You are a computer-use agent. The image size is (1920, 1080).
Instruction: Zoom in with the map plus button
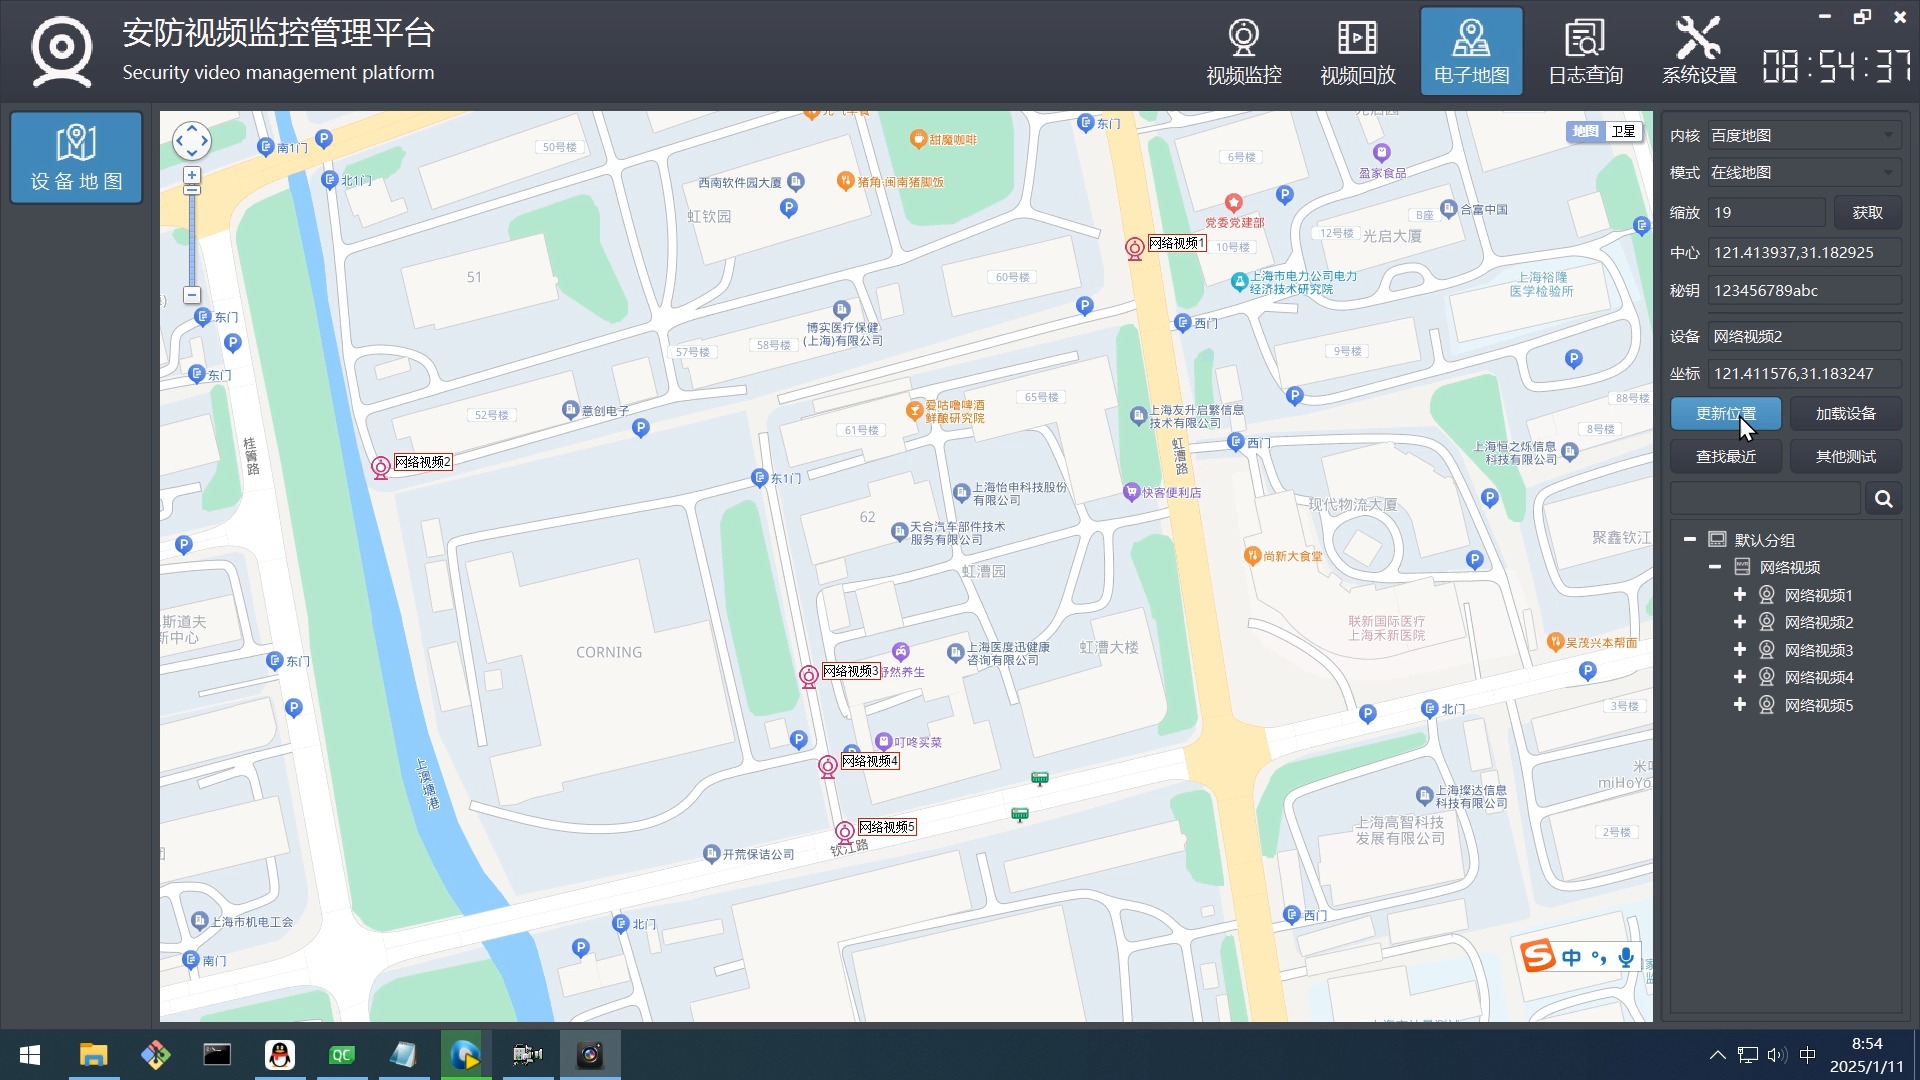click(191, 175)
